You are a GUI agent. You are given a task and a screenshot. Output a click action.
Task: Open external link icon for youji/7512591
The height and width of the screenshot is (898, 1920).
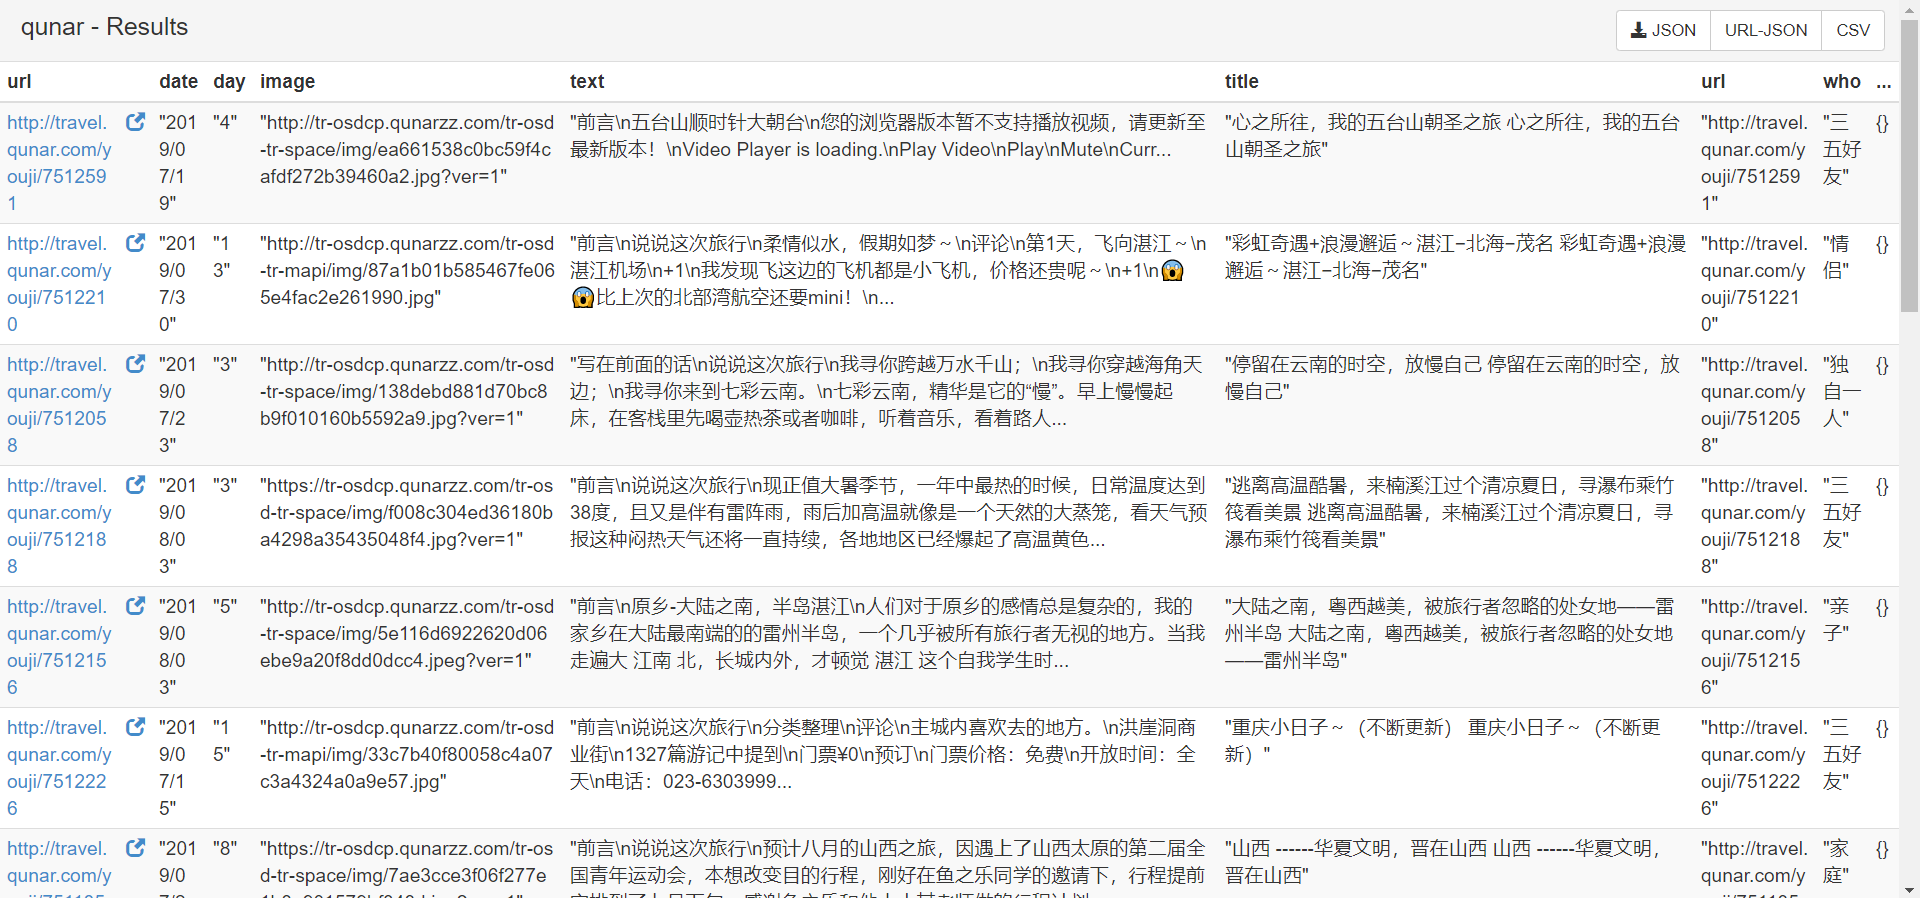pyautogui.click(x=135, y=122)
